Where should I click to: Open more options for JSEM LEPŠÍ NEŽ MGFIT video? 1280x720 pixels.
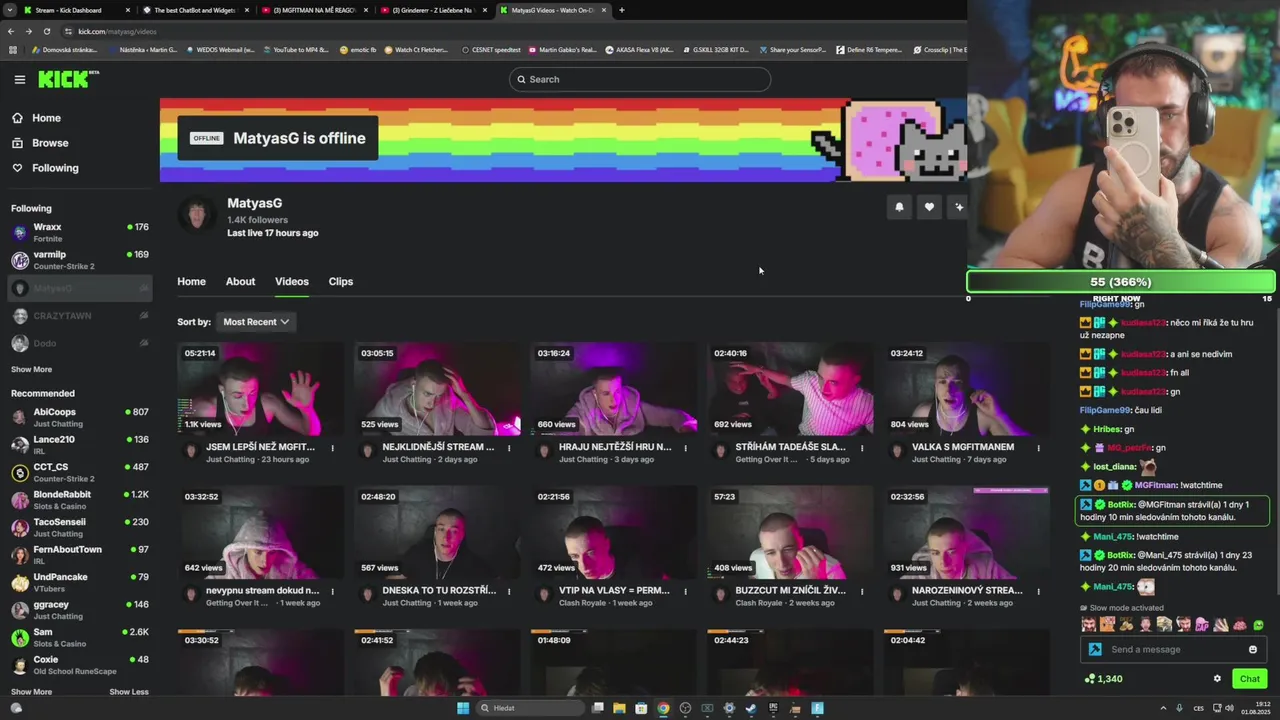pos(333,448)
